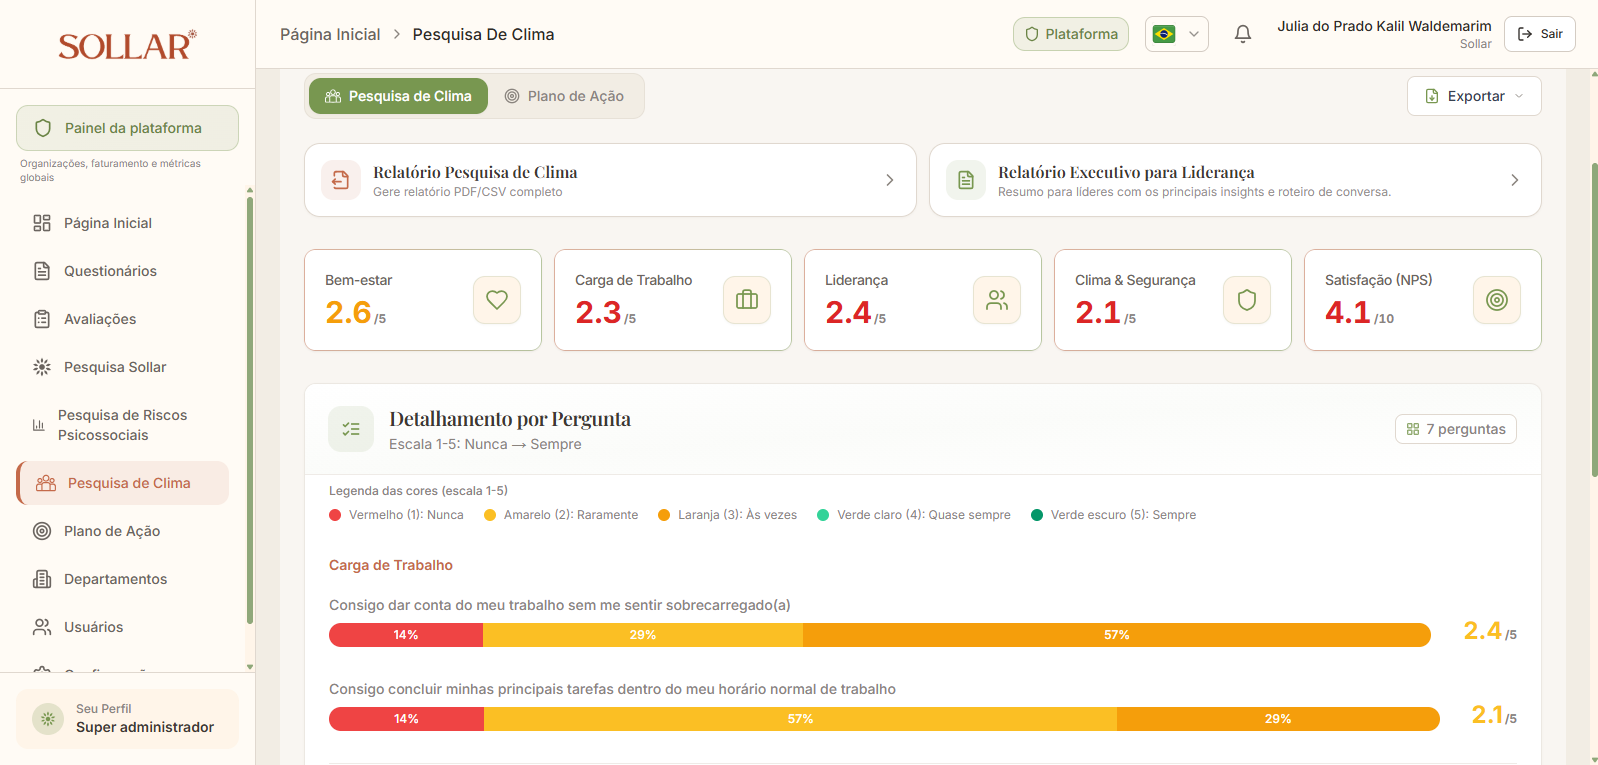Click the Pesquisa de Riscos Psicossociais chart icon

[x=39, y=425]
